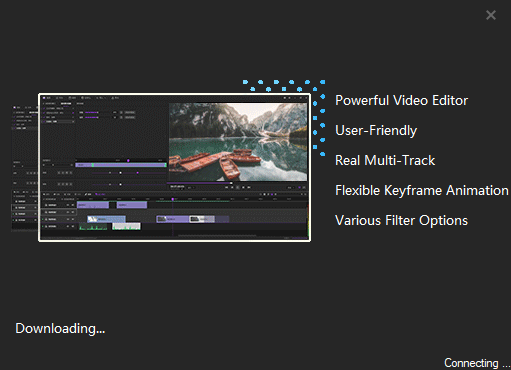This screenshot has width=511, height=370.
Task: Click the 'Powerful Video Editor' text
Action: tap(401, 100)
